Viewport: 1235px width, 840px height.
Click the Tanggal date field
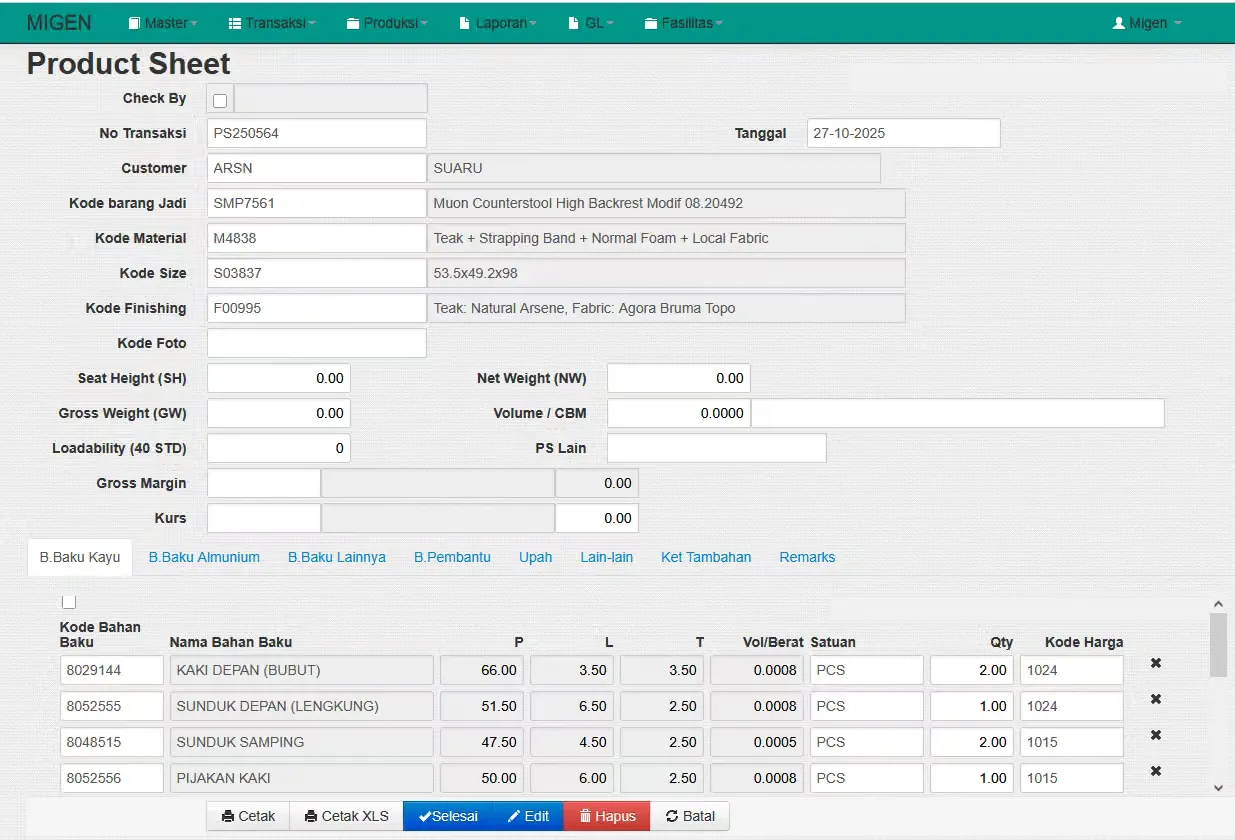coord(904,133)
